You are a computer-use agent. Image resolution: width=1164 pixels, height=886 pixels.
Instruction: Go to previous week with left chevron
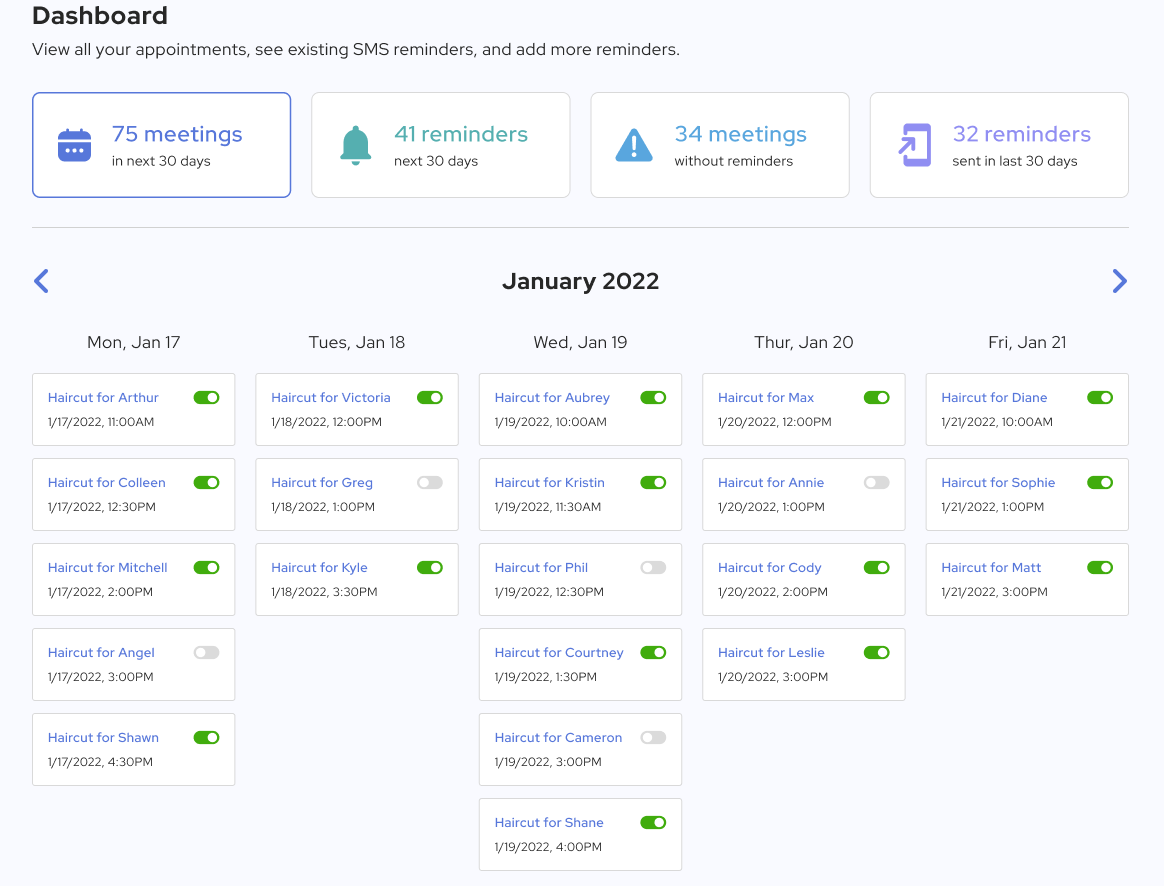(x=42, y=281)
